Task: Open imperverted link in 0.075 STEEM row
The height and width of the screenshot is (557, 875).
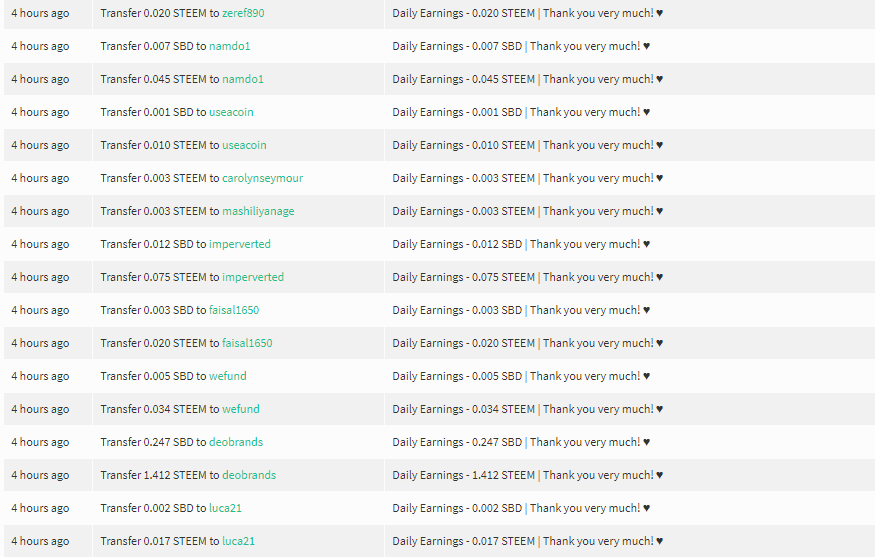Action: click(253, 276)
